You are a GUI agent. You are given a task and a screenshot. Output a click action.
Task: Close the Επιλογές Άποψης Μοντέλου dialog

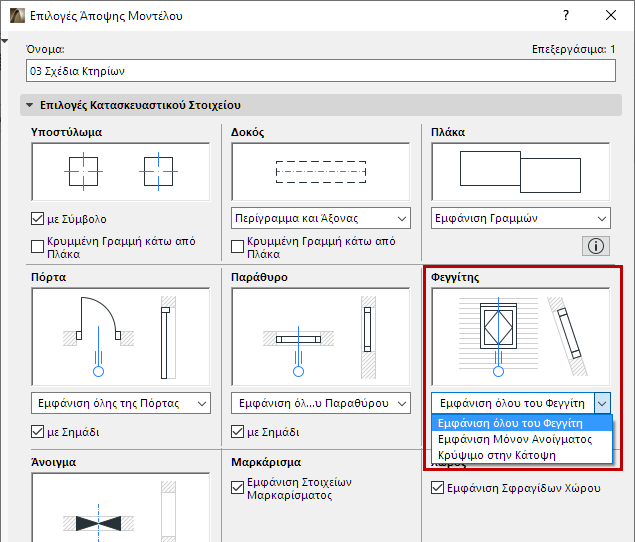tap(611, 15)
